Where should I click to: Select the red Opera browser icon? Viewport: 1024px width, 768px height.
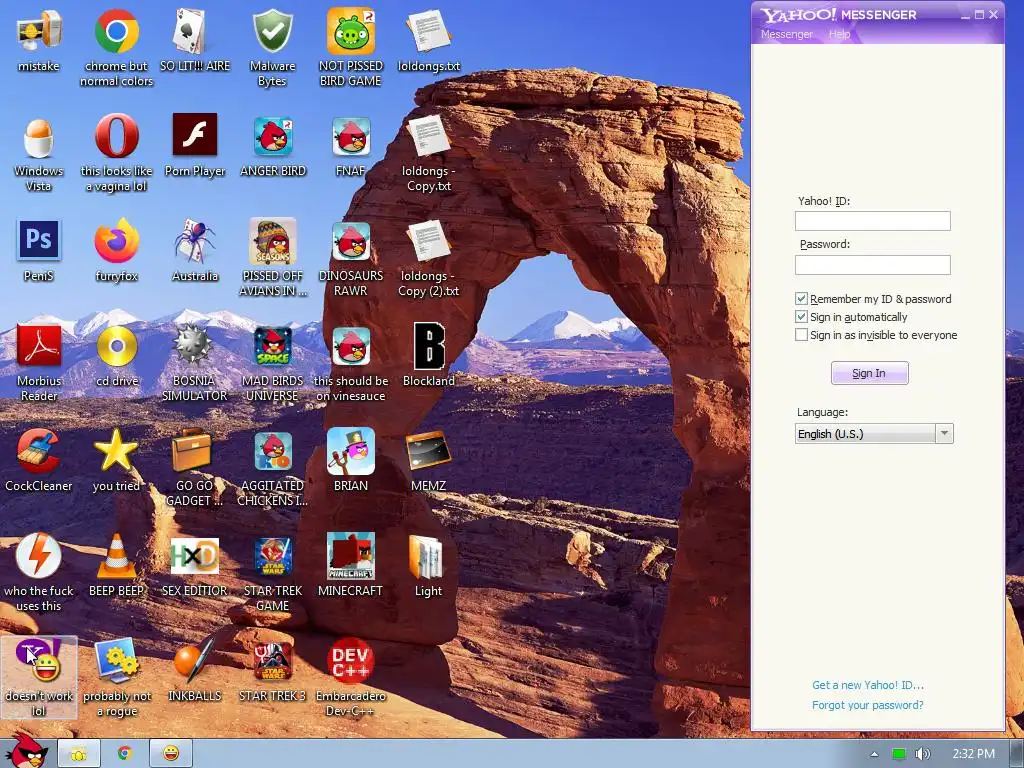[x=116, y=136]
